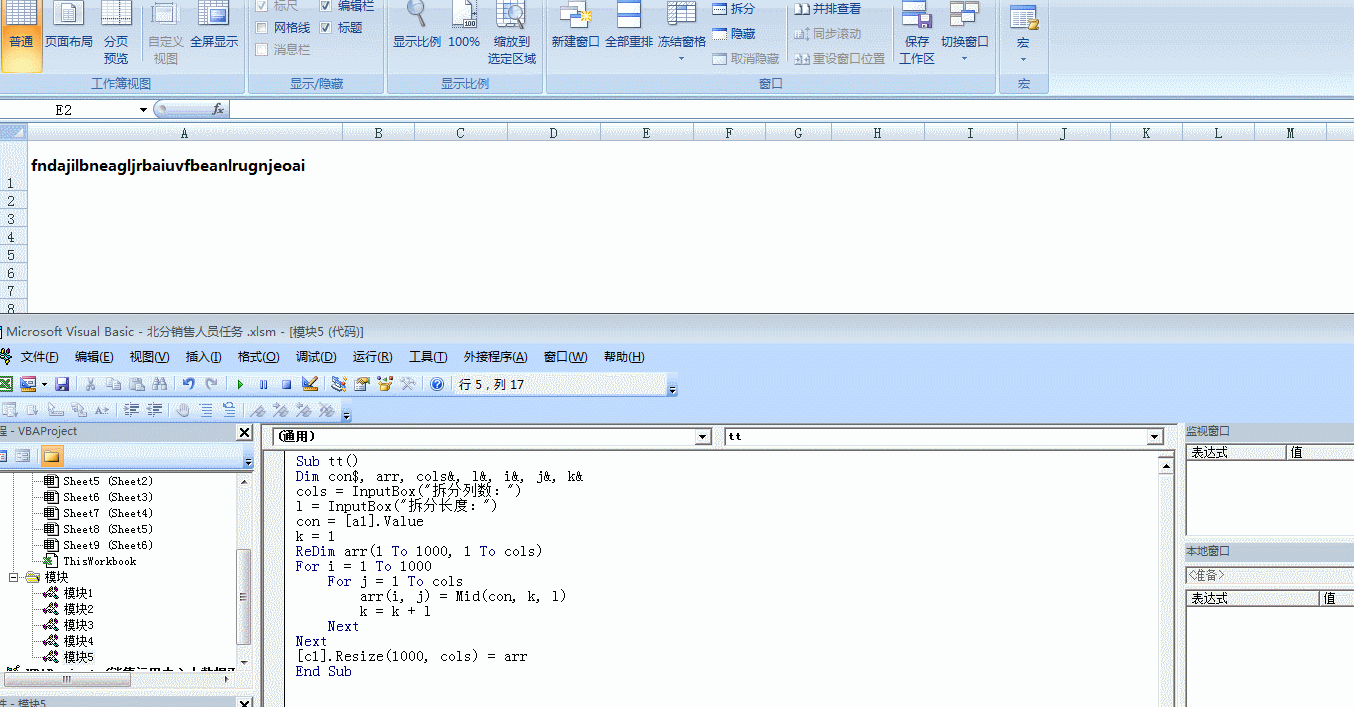
Task: Click the 新建窗口 New Window button
Action: pyautogui.click(x=576, y=26)
